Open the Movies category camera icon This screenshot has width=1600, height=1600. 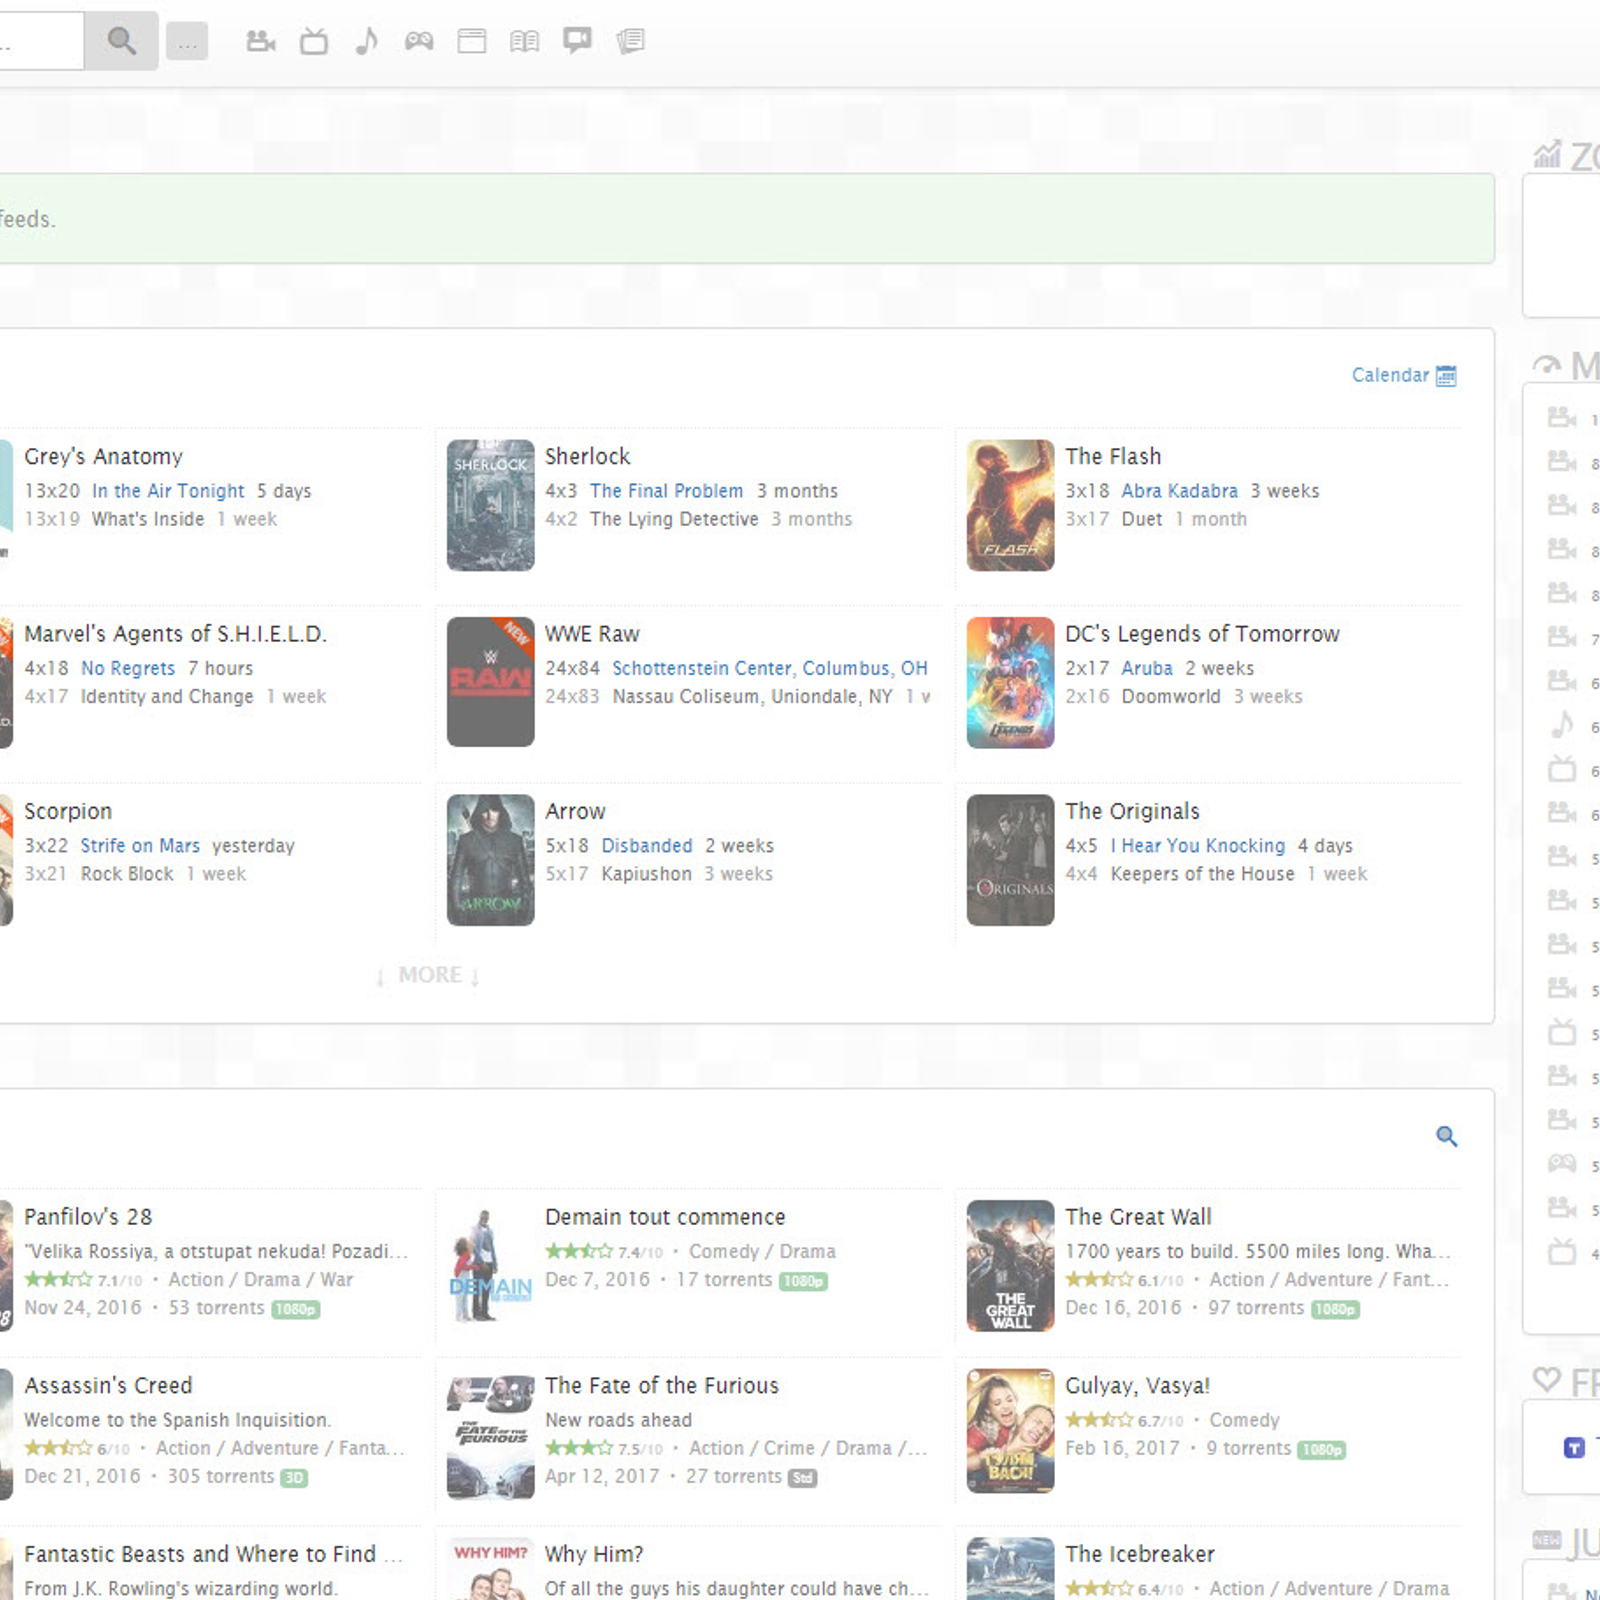click(261, 41)
